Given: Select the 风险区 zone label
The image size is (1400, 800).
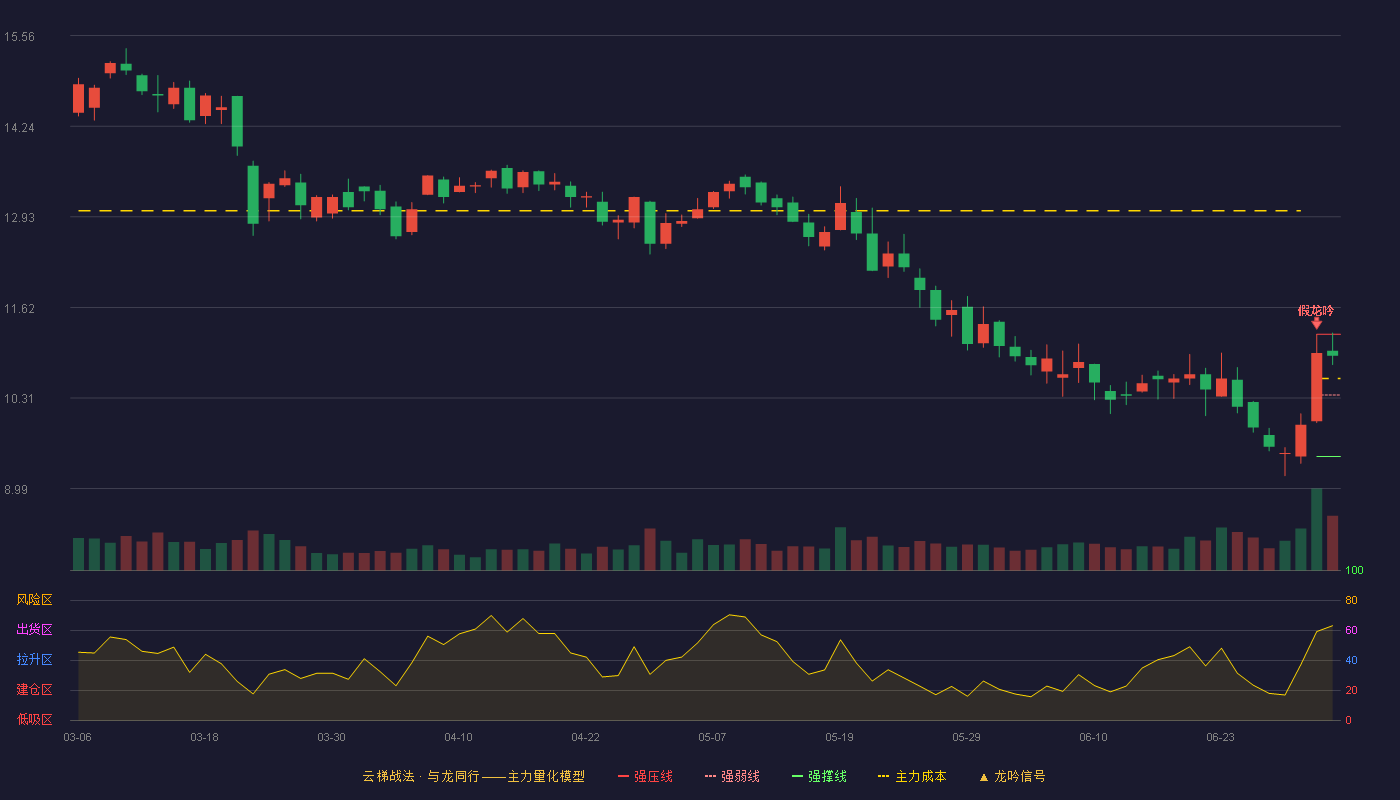Looking at the screenshot, I should 35,600.
